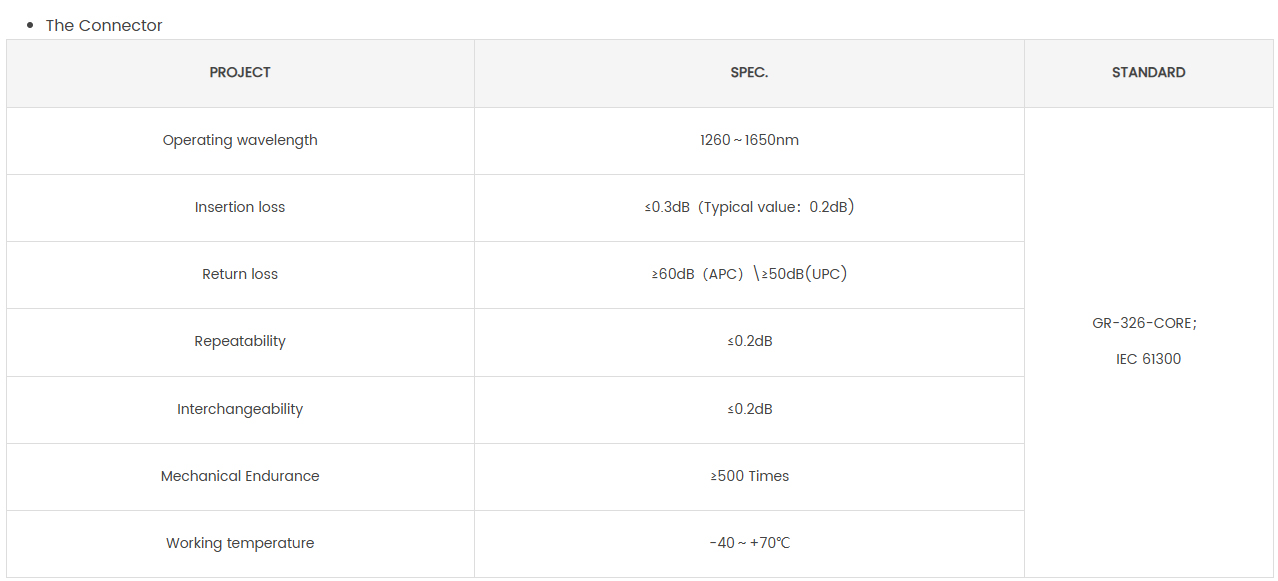The image size is (1278, 581).
Task: Select the Operating wavelength row label
Action: pyautogui.click(x=240, y=140)
